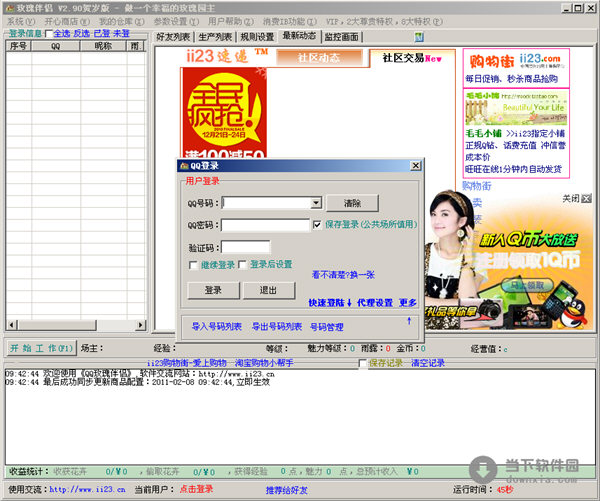This screenshot has width=600, height=501.
Task: Focus the QQ密码 input field
Action: click(265, 225)
